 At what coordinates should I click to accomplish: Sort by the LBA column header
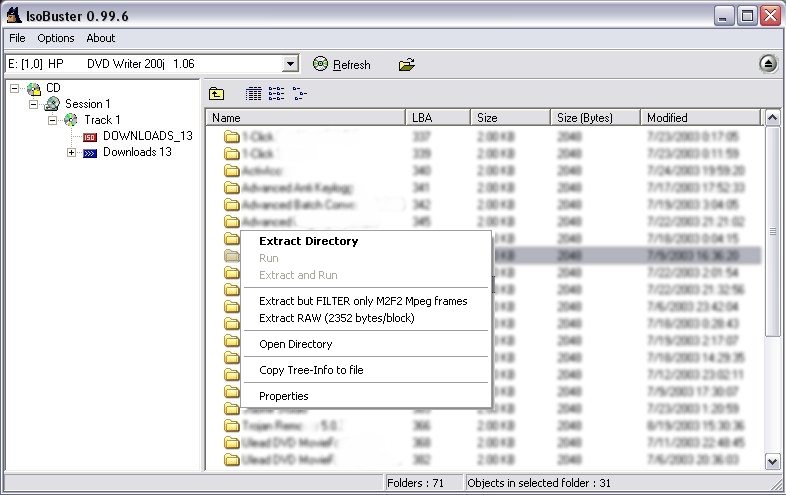pos(438,118)
